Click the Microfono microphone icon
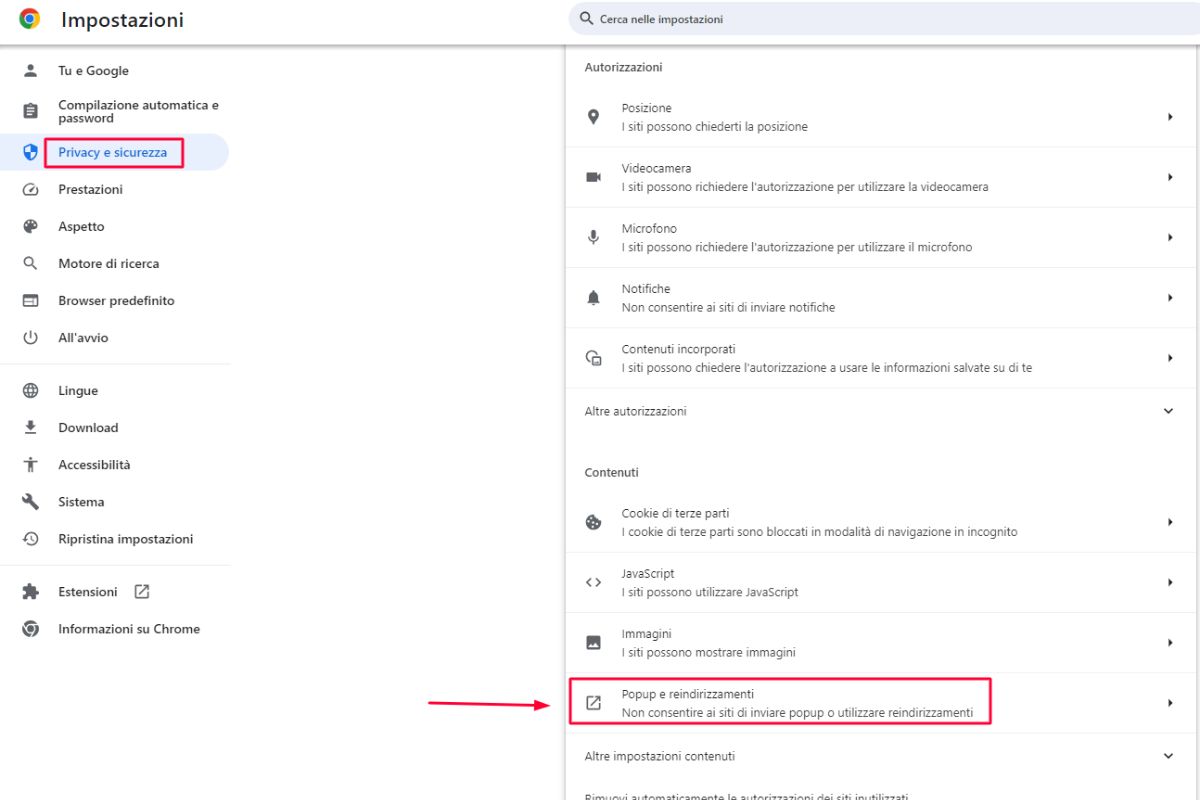The width and height of the screenshot is (1200, 800). point(593,237)
